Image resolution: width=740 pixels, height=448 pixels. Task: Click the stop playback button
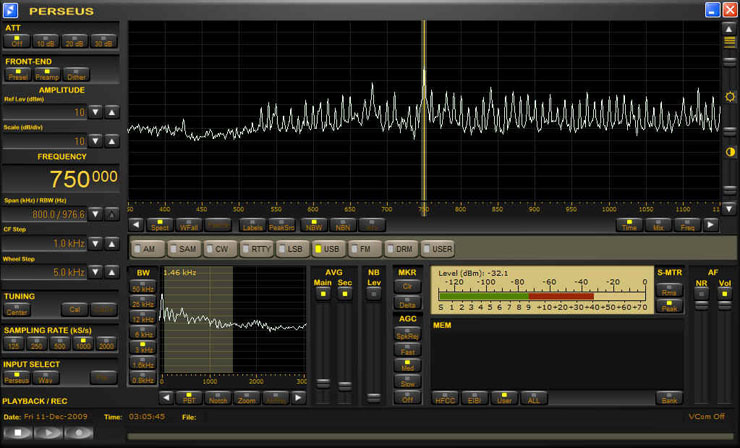18,432
